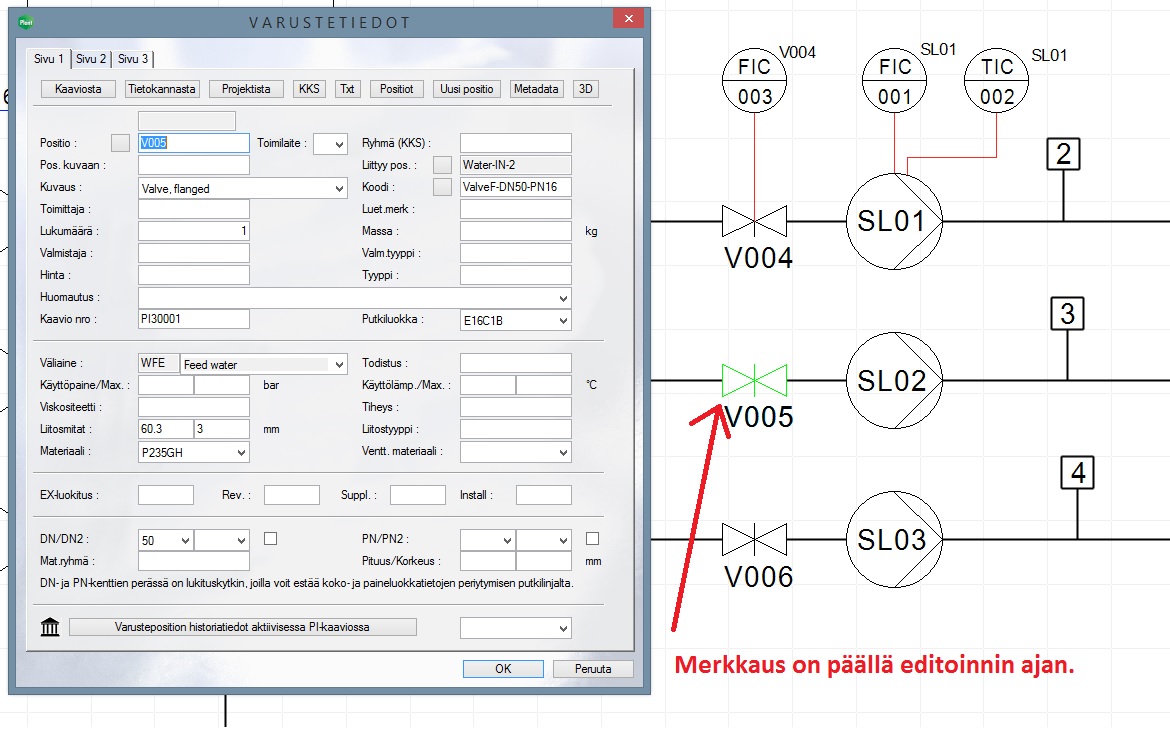Screen dimensions: 1170x730
Task: Click the Peruuta button
Action: pos(591,669)
